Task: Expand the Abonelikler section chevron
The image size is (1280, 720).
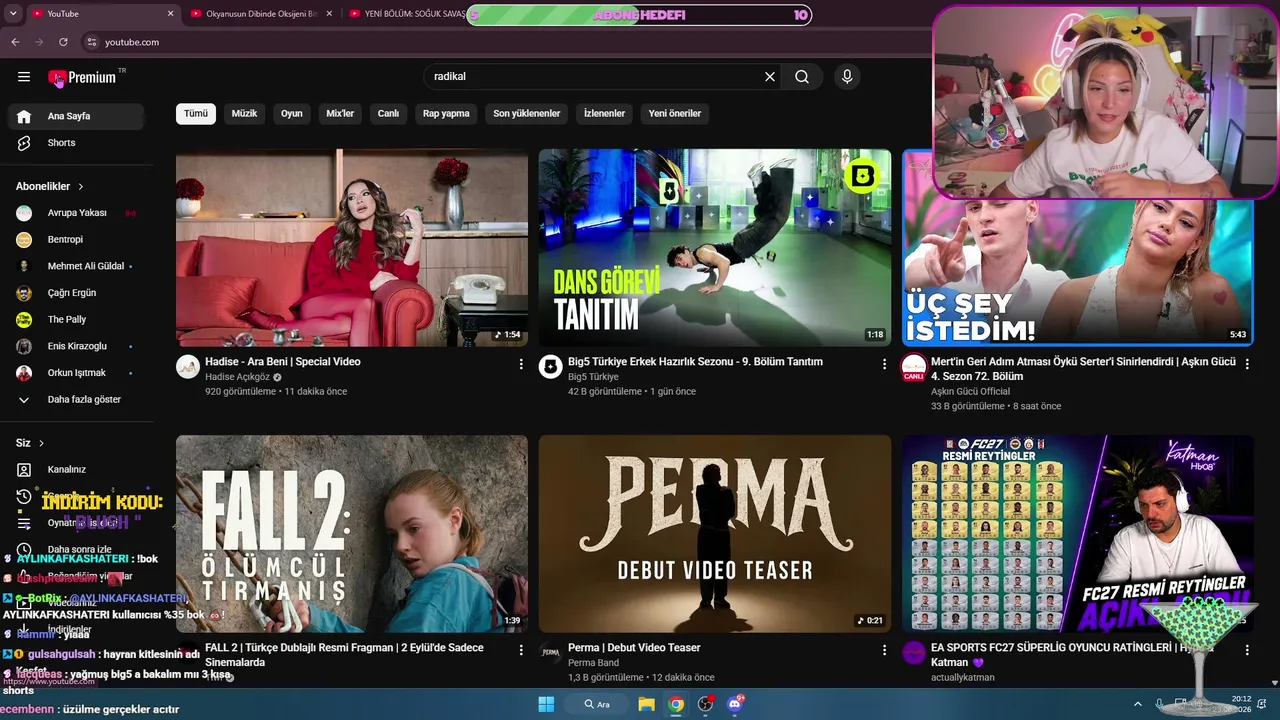Action: [81, 187]
